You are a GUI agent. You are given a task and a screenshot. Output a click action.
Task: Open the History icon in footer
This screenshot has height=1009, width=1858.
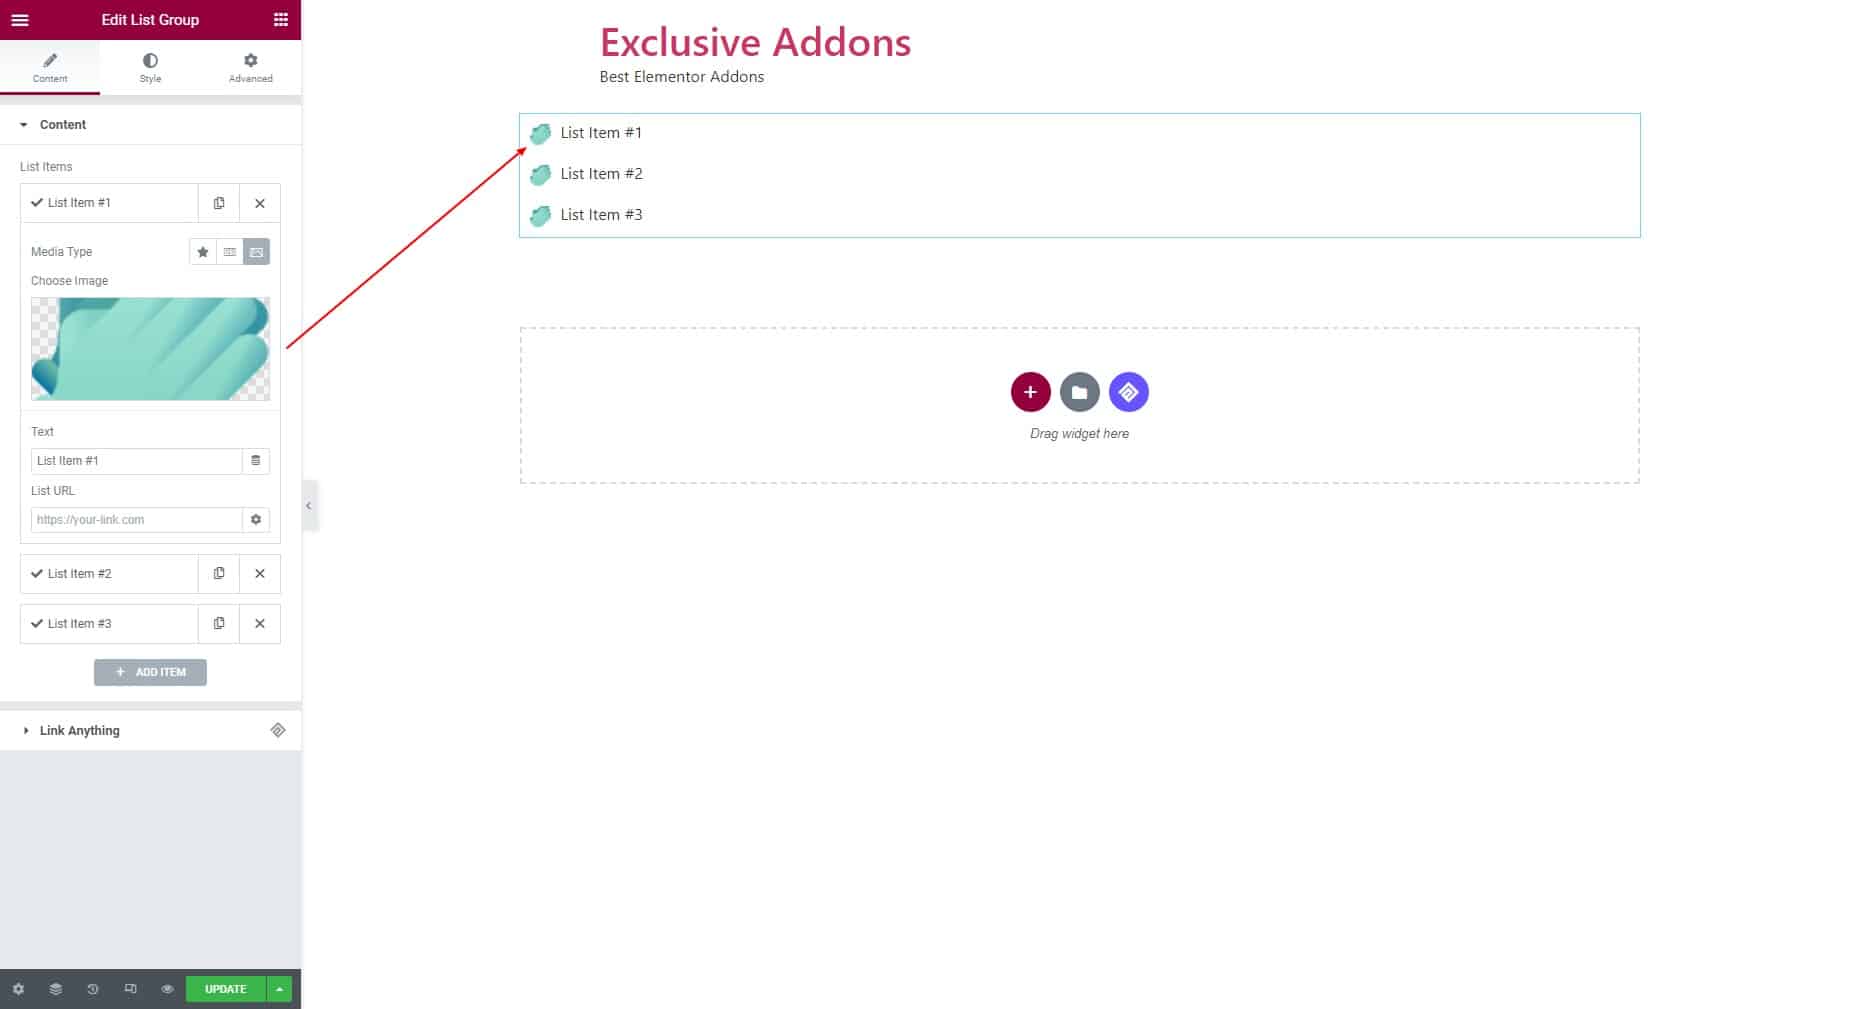(93, 989)
